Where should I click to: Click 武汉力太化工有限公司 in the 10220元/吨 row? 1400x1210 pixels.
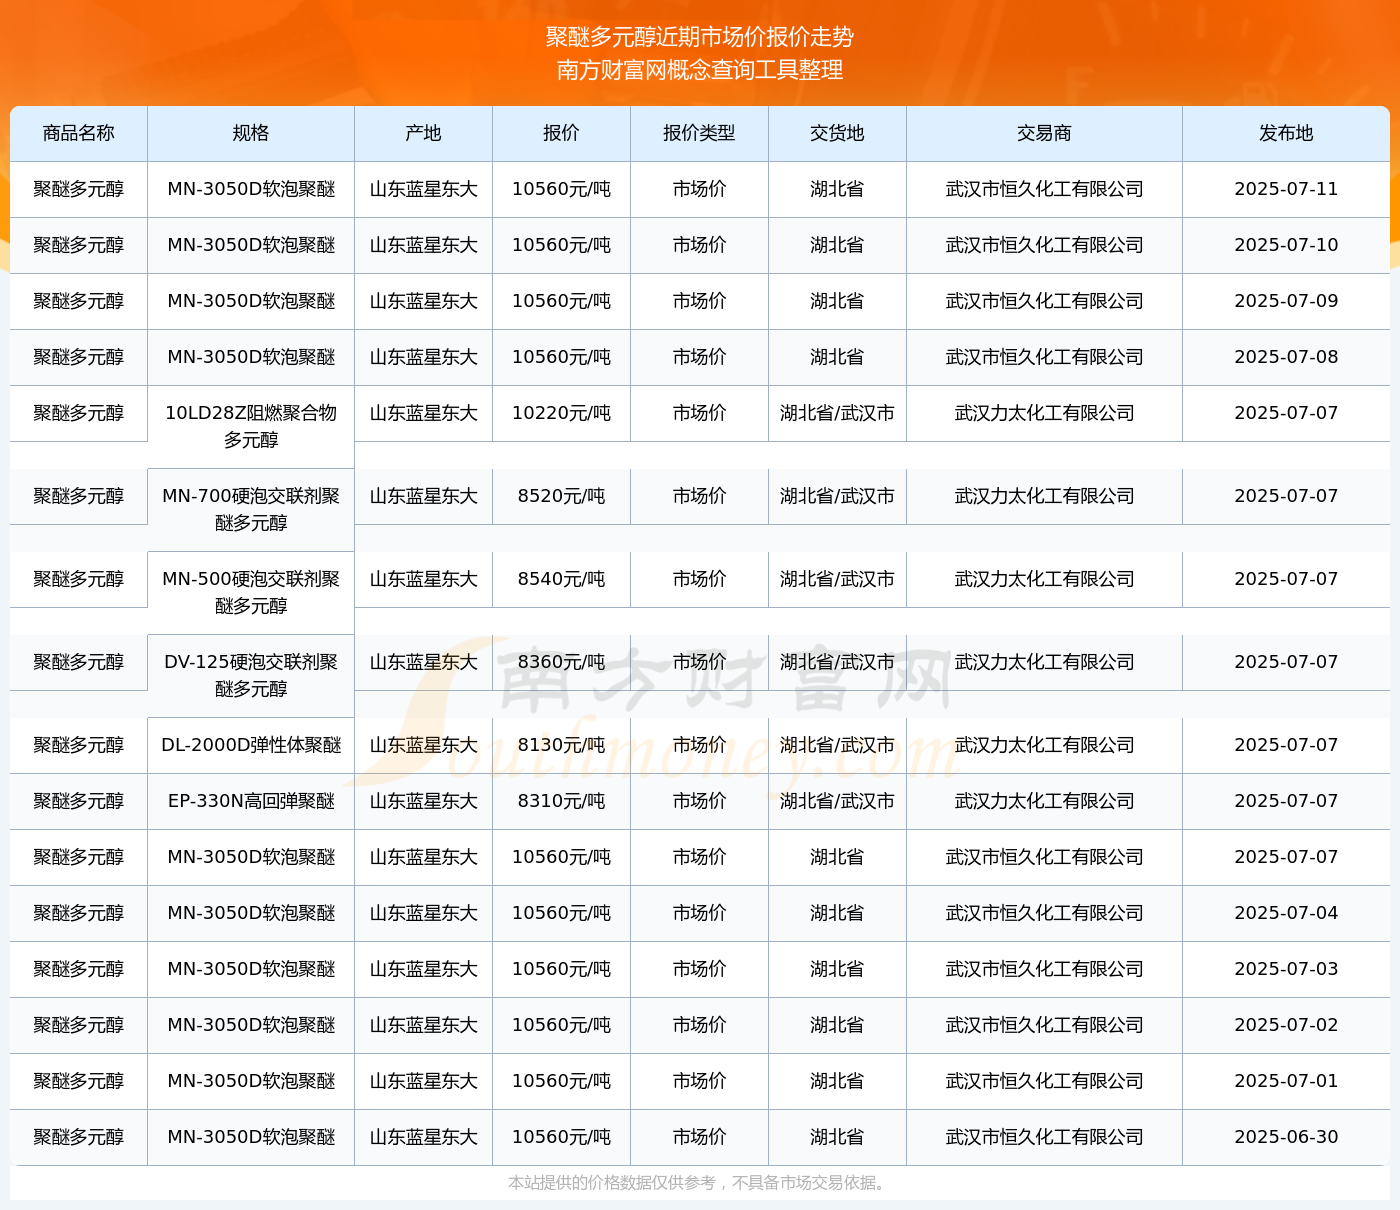click(x=1045, y=413)
